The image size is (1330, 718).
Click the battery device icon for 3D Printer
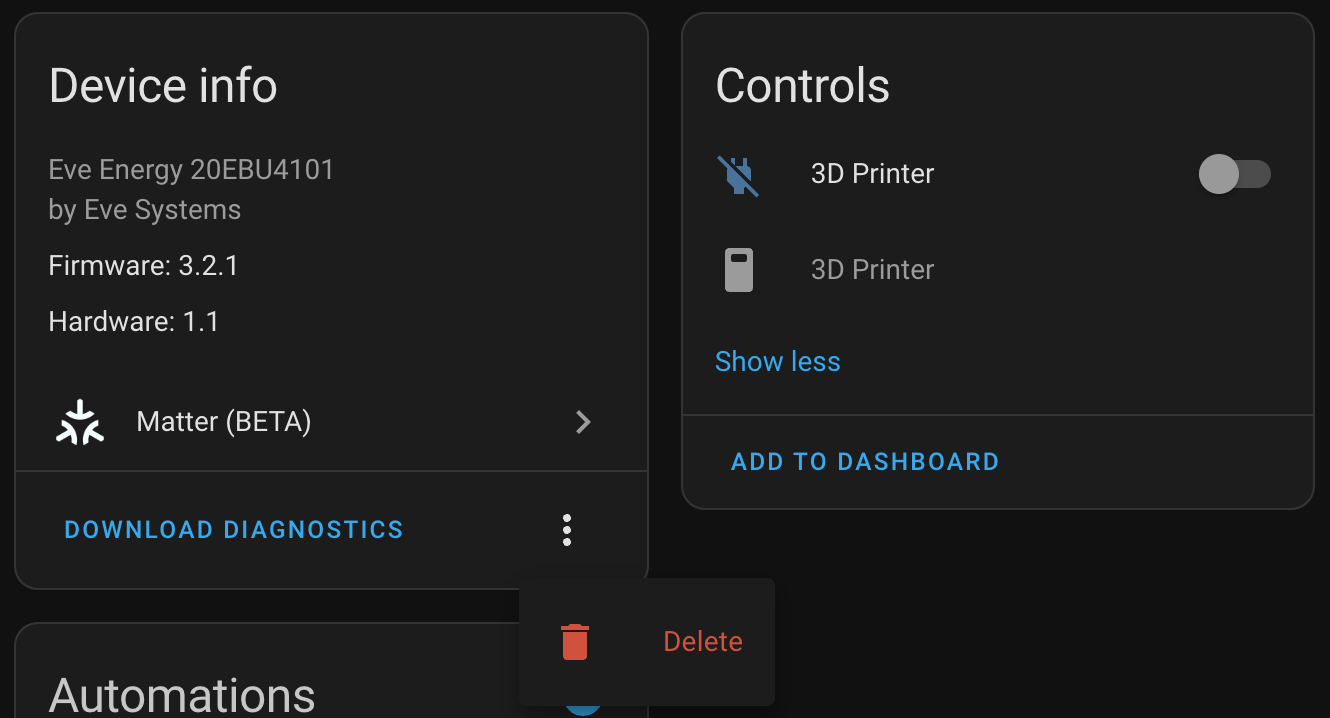[737, 268]
